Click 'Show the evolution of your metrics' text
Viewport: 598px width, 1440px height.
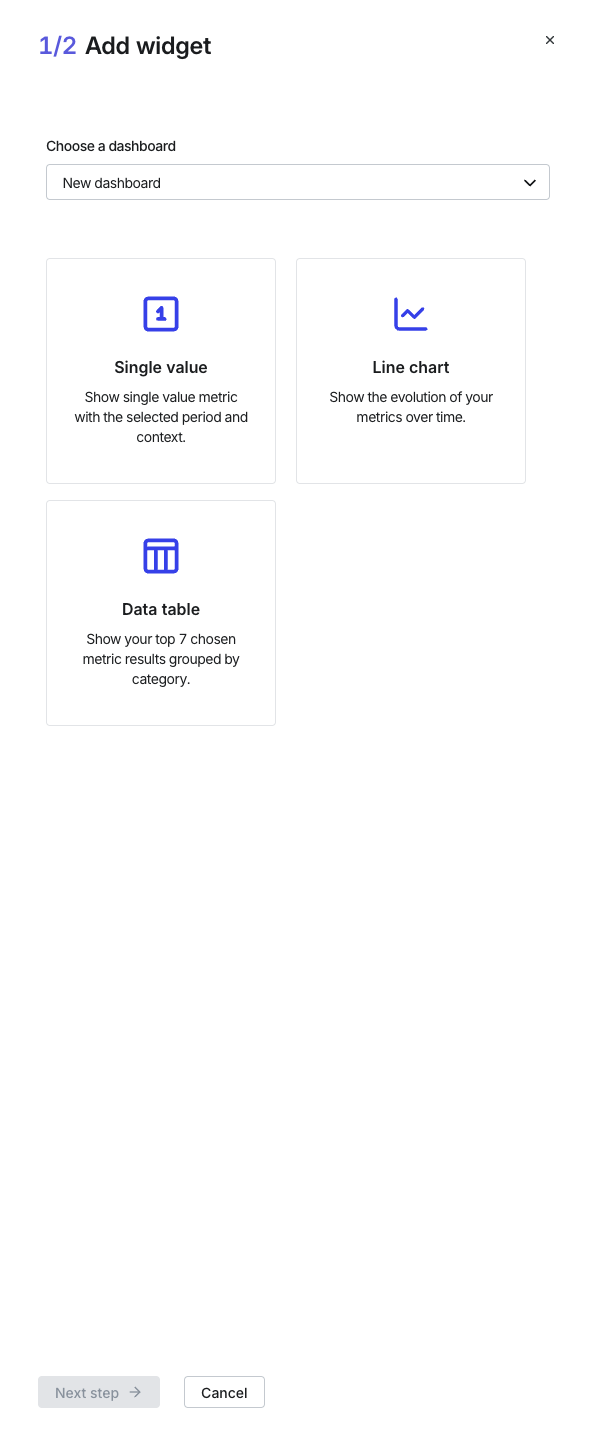coord(411,407)
